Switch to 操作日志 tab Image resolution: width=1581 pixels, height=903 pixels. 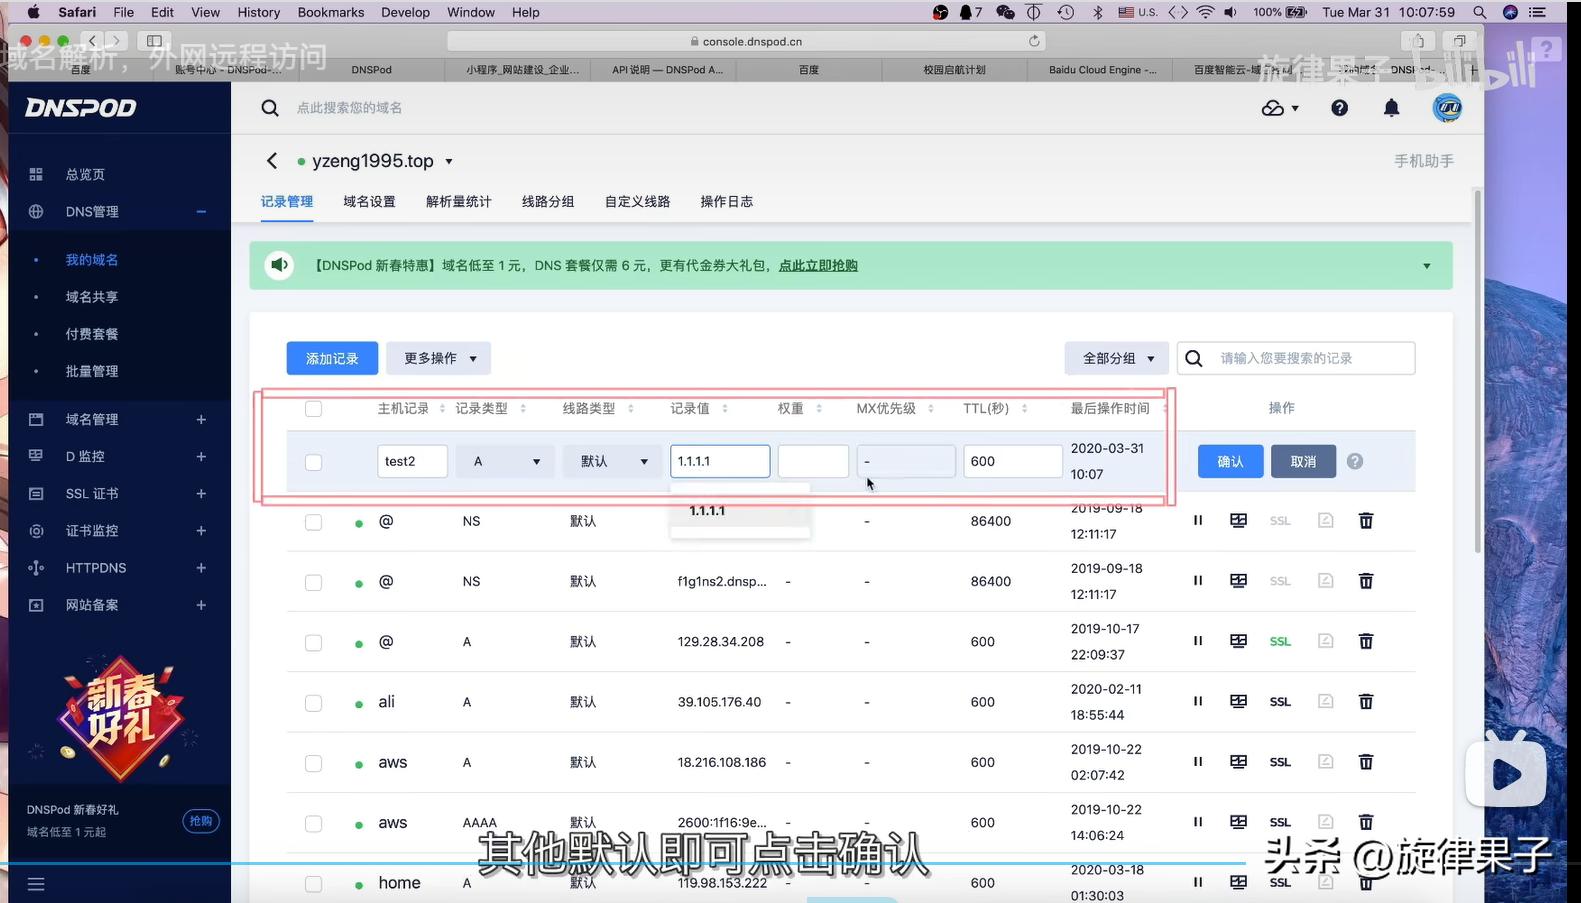tap(726, 201)
